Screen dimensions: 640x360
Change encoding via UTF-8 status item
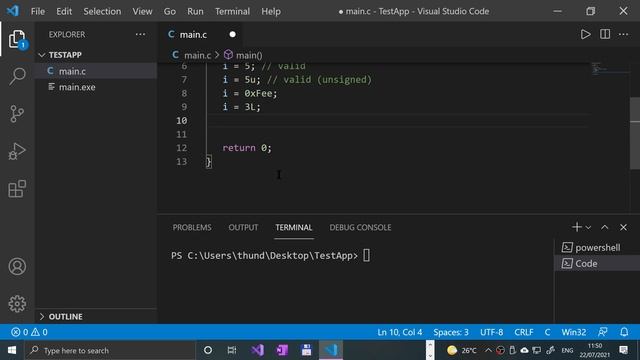[491, 332]
